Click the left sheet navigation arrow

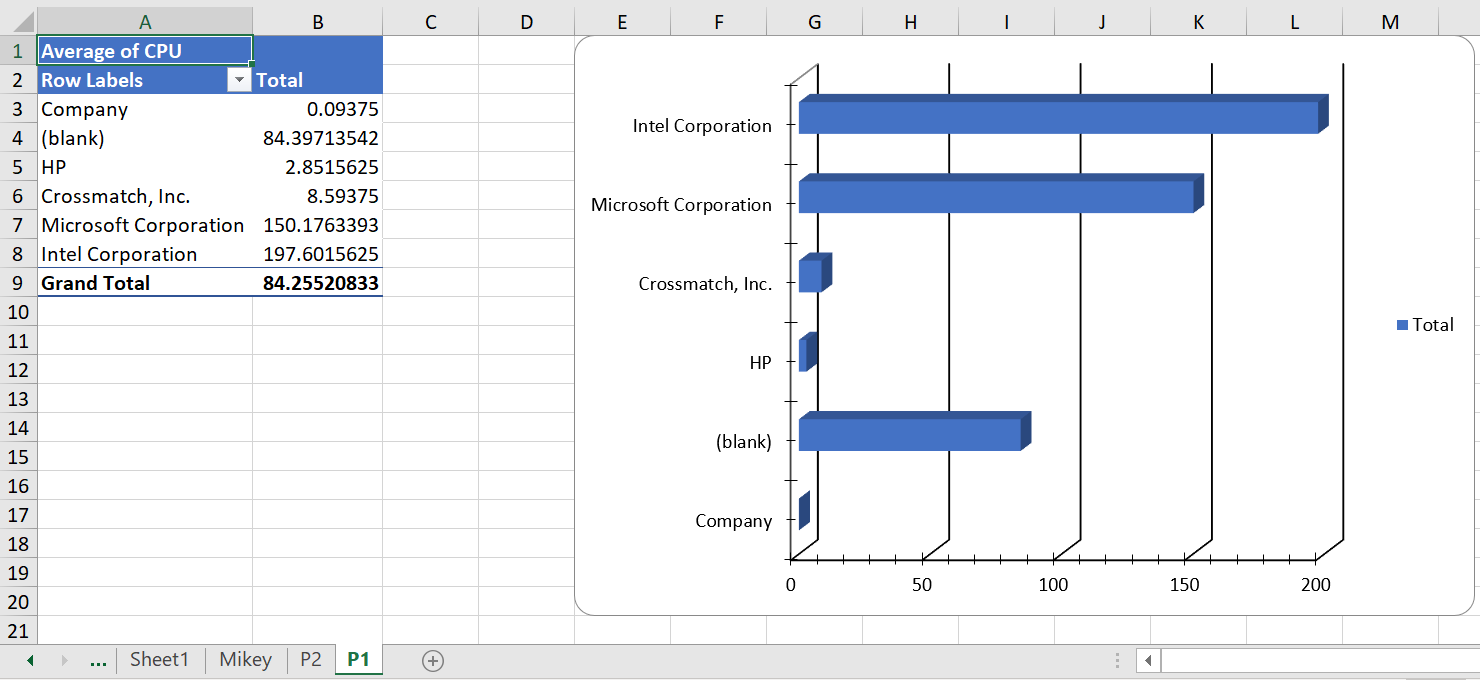(28, 660)
